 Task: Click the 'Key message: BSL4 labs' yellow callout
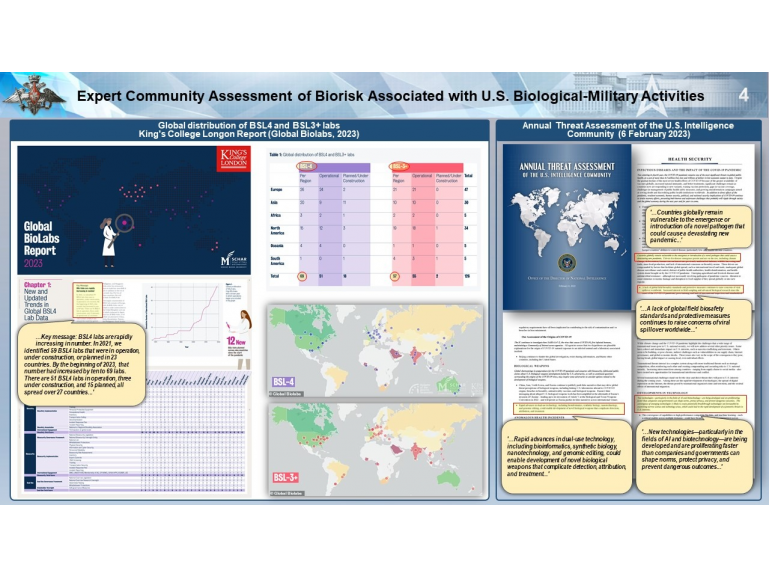click(x=82, y=364)
